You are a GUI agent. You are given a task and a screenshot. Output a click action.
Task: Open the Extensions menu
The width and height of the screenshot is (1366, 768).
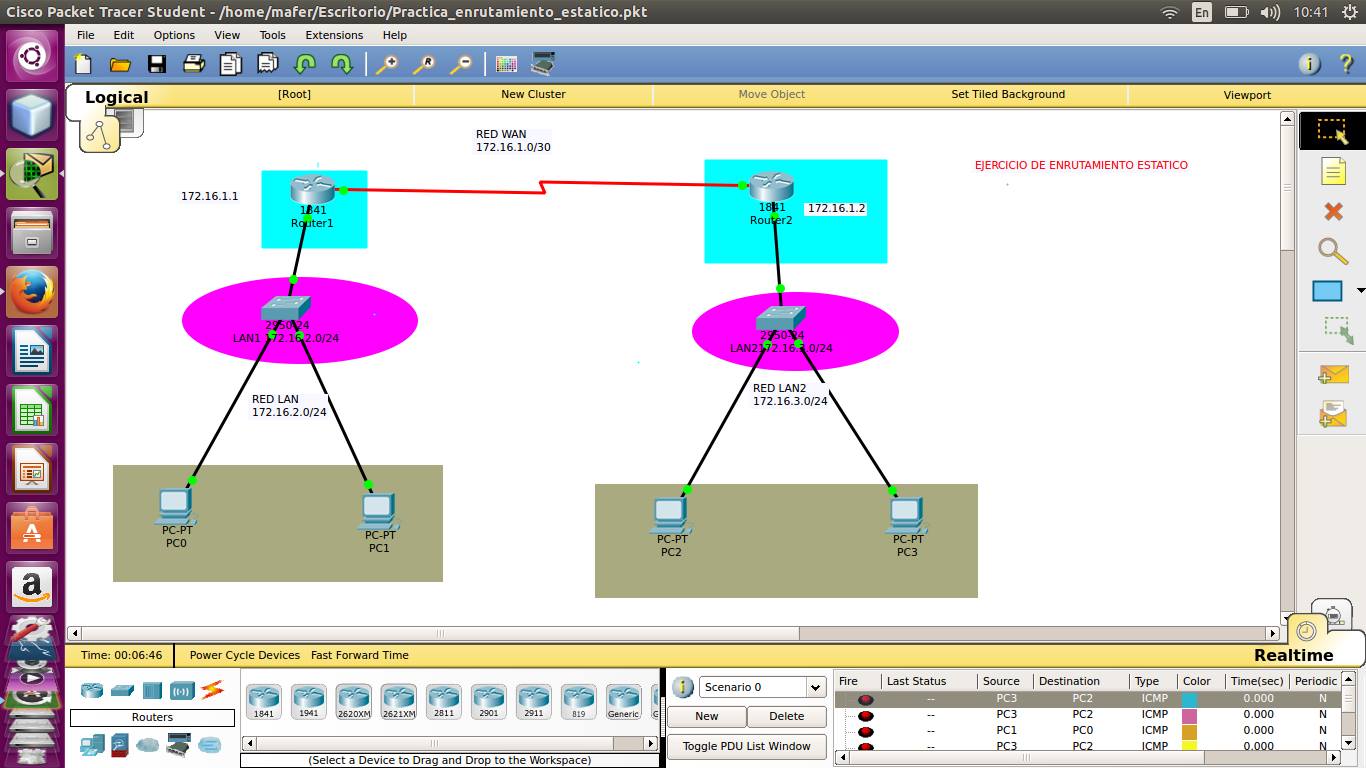pyautogui.click(x=333, y=35)
